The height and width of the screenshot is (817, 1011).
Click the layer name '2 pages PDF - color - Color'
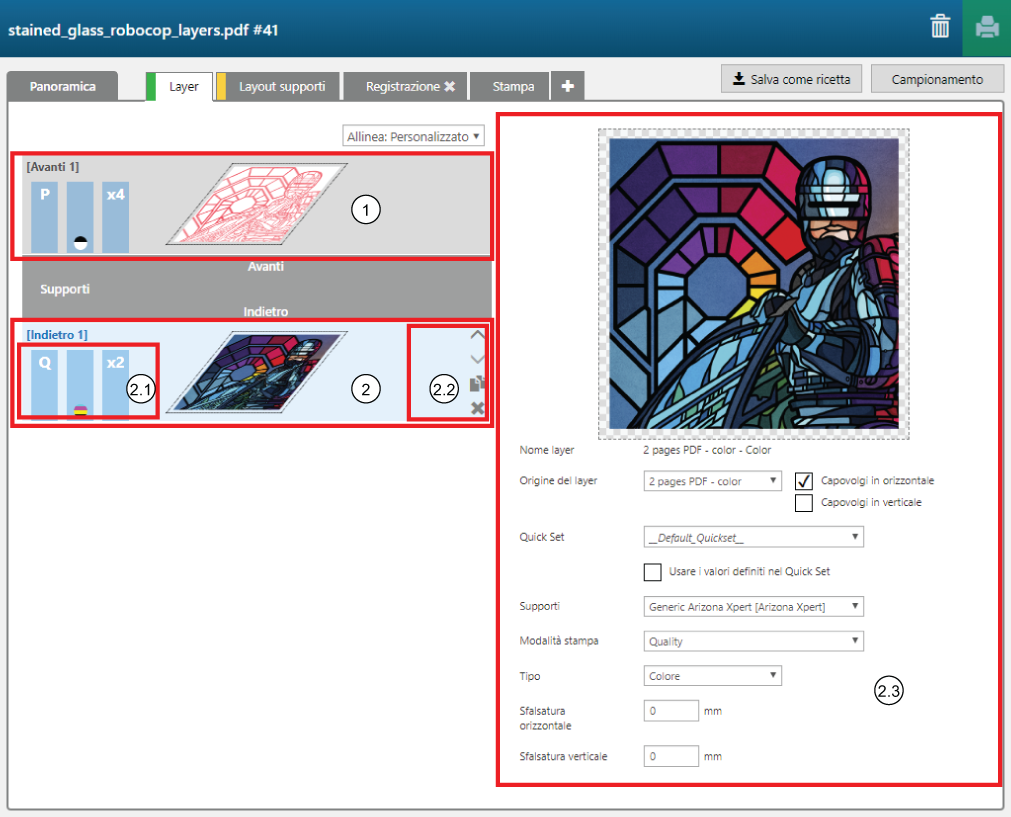pyautogui.click(x=707, y=450)
